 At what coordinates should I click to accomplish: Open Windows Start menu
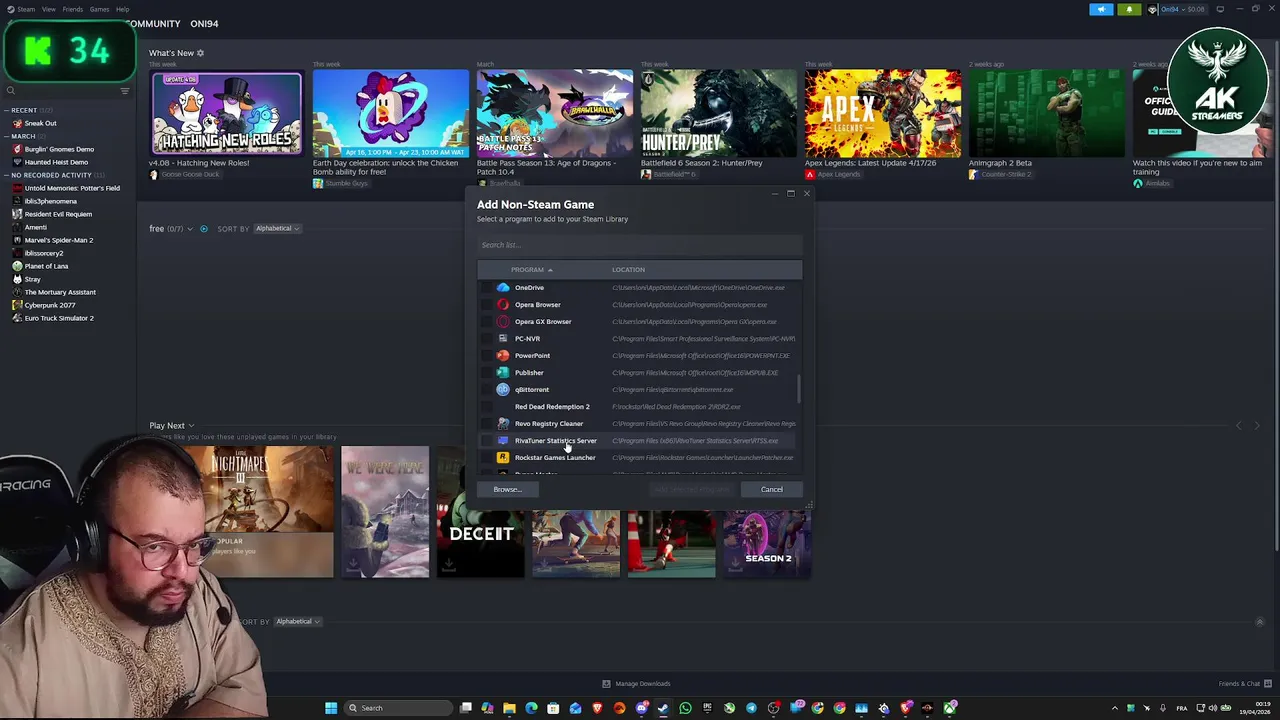331,708
